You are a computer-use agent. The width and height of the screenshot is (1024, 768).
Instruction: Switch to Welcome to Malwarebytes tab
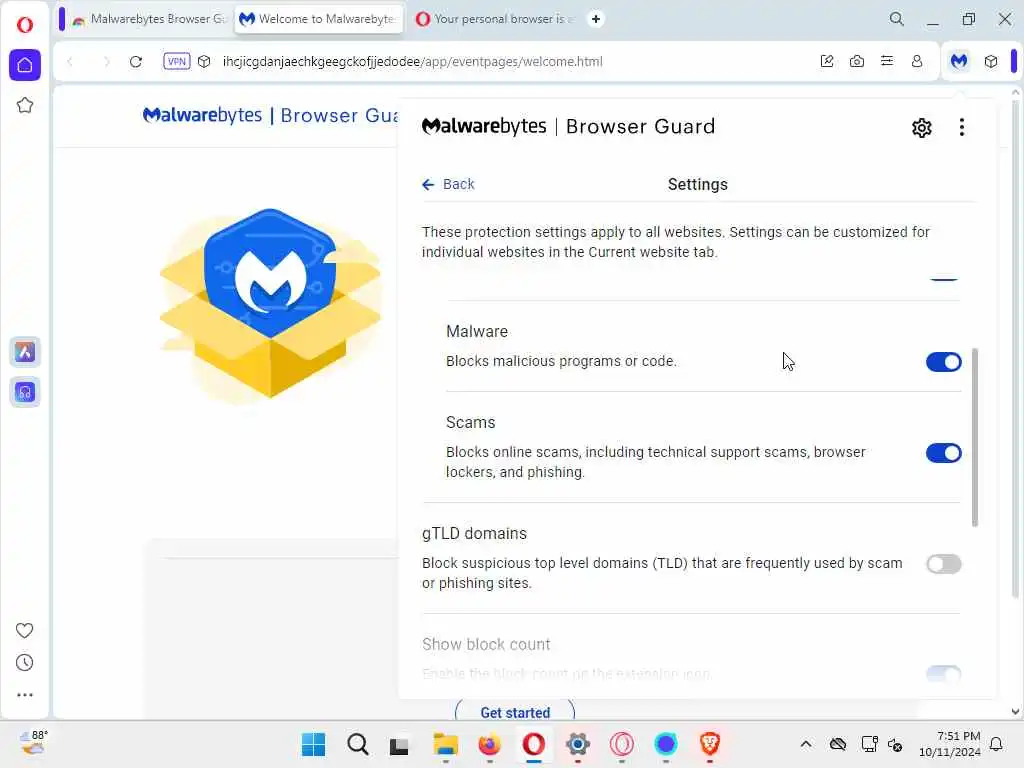pyautogui.click(x=318, y=19)
